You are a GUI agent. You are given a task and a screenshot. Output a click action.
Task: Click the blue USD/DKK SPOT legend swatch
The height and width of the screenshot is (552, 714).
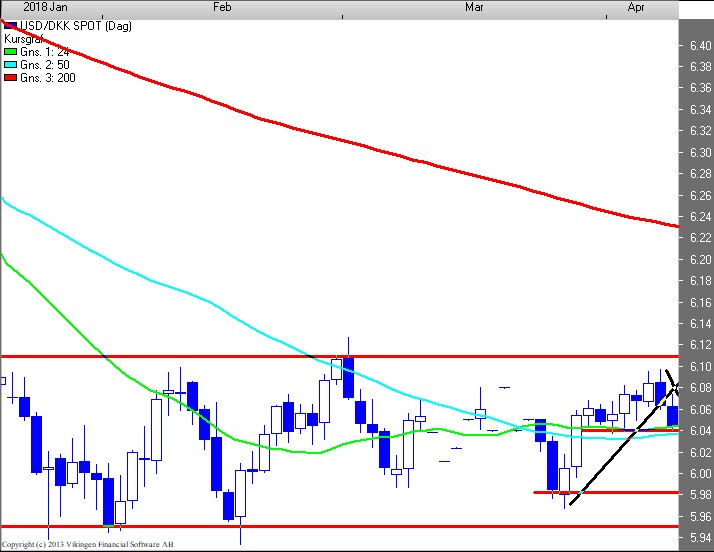click(10, 25)
